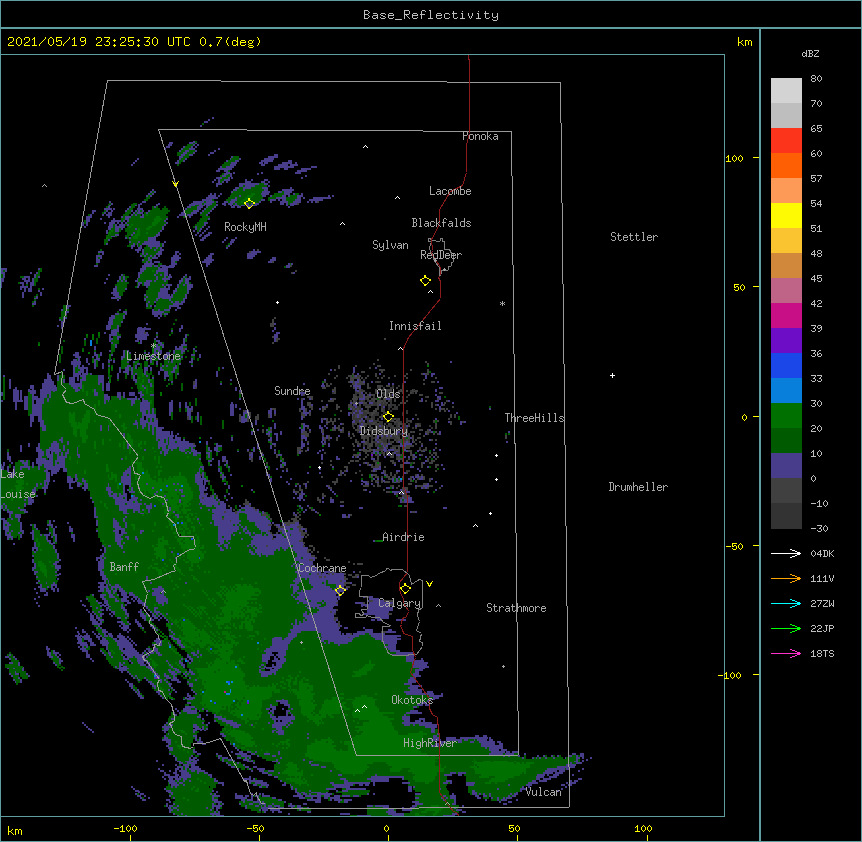The height and width of the screenshot is (842, 862).
Task: Click the Airdrie city label
Action: [x=403, y=537]
